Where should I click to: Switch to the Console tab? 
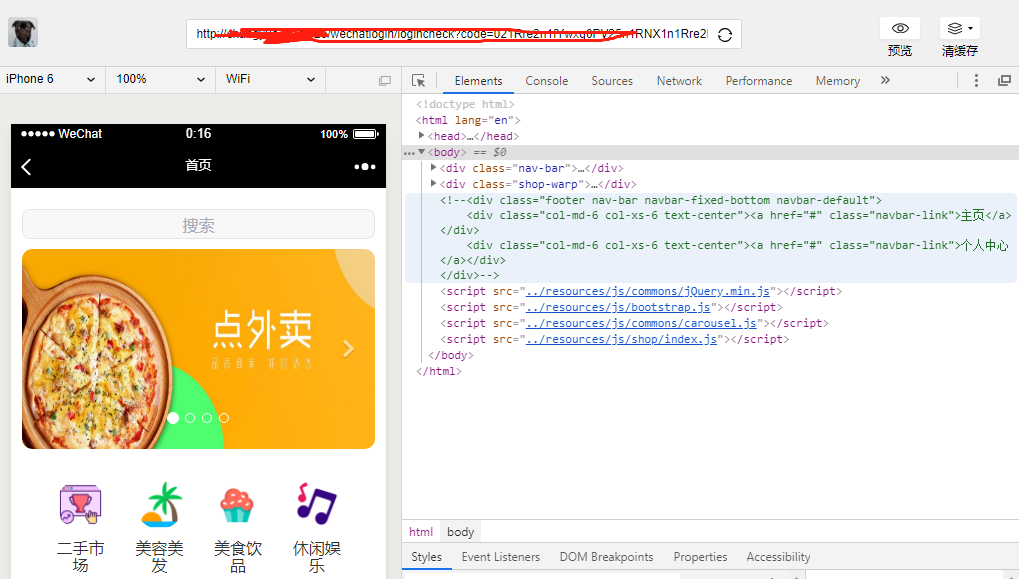(546, 81)
